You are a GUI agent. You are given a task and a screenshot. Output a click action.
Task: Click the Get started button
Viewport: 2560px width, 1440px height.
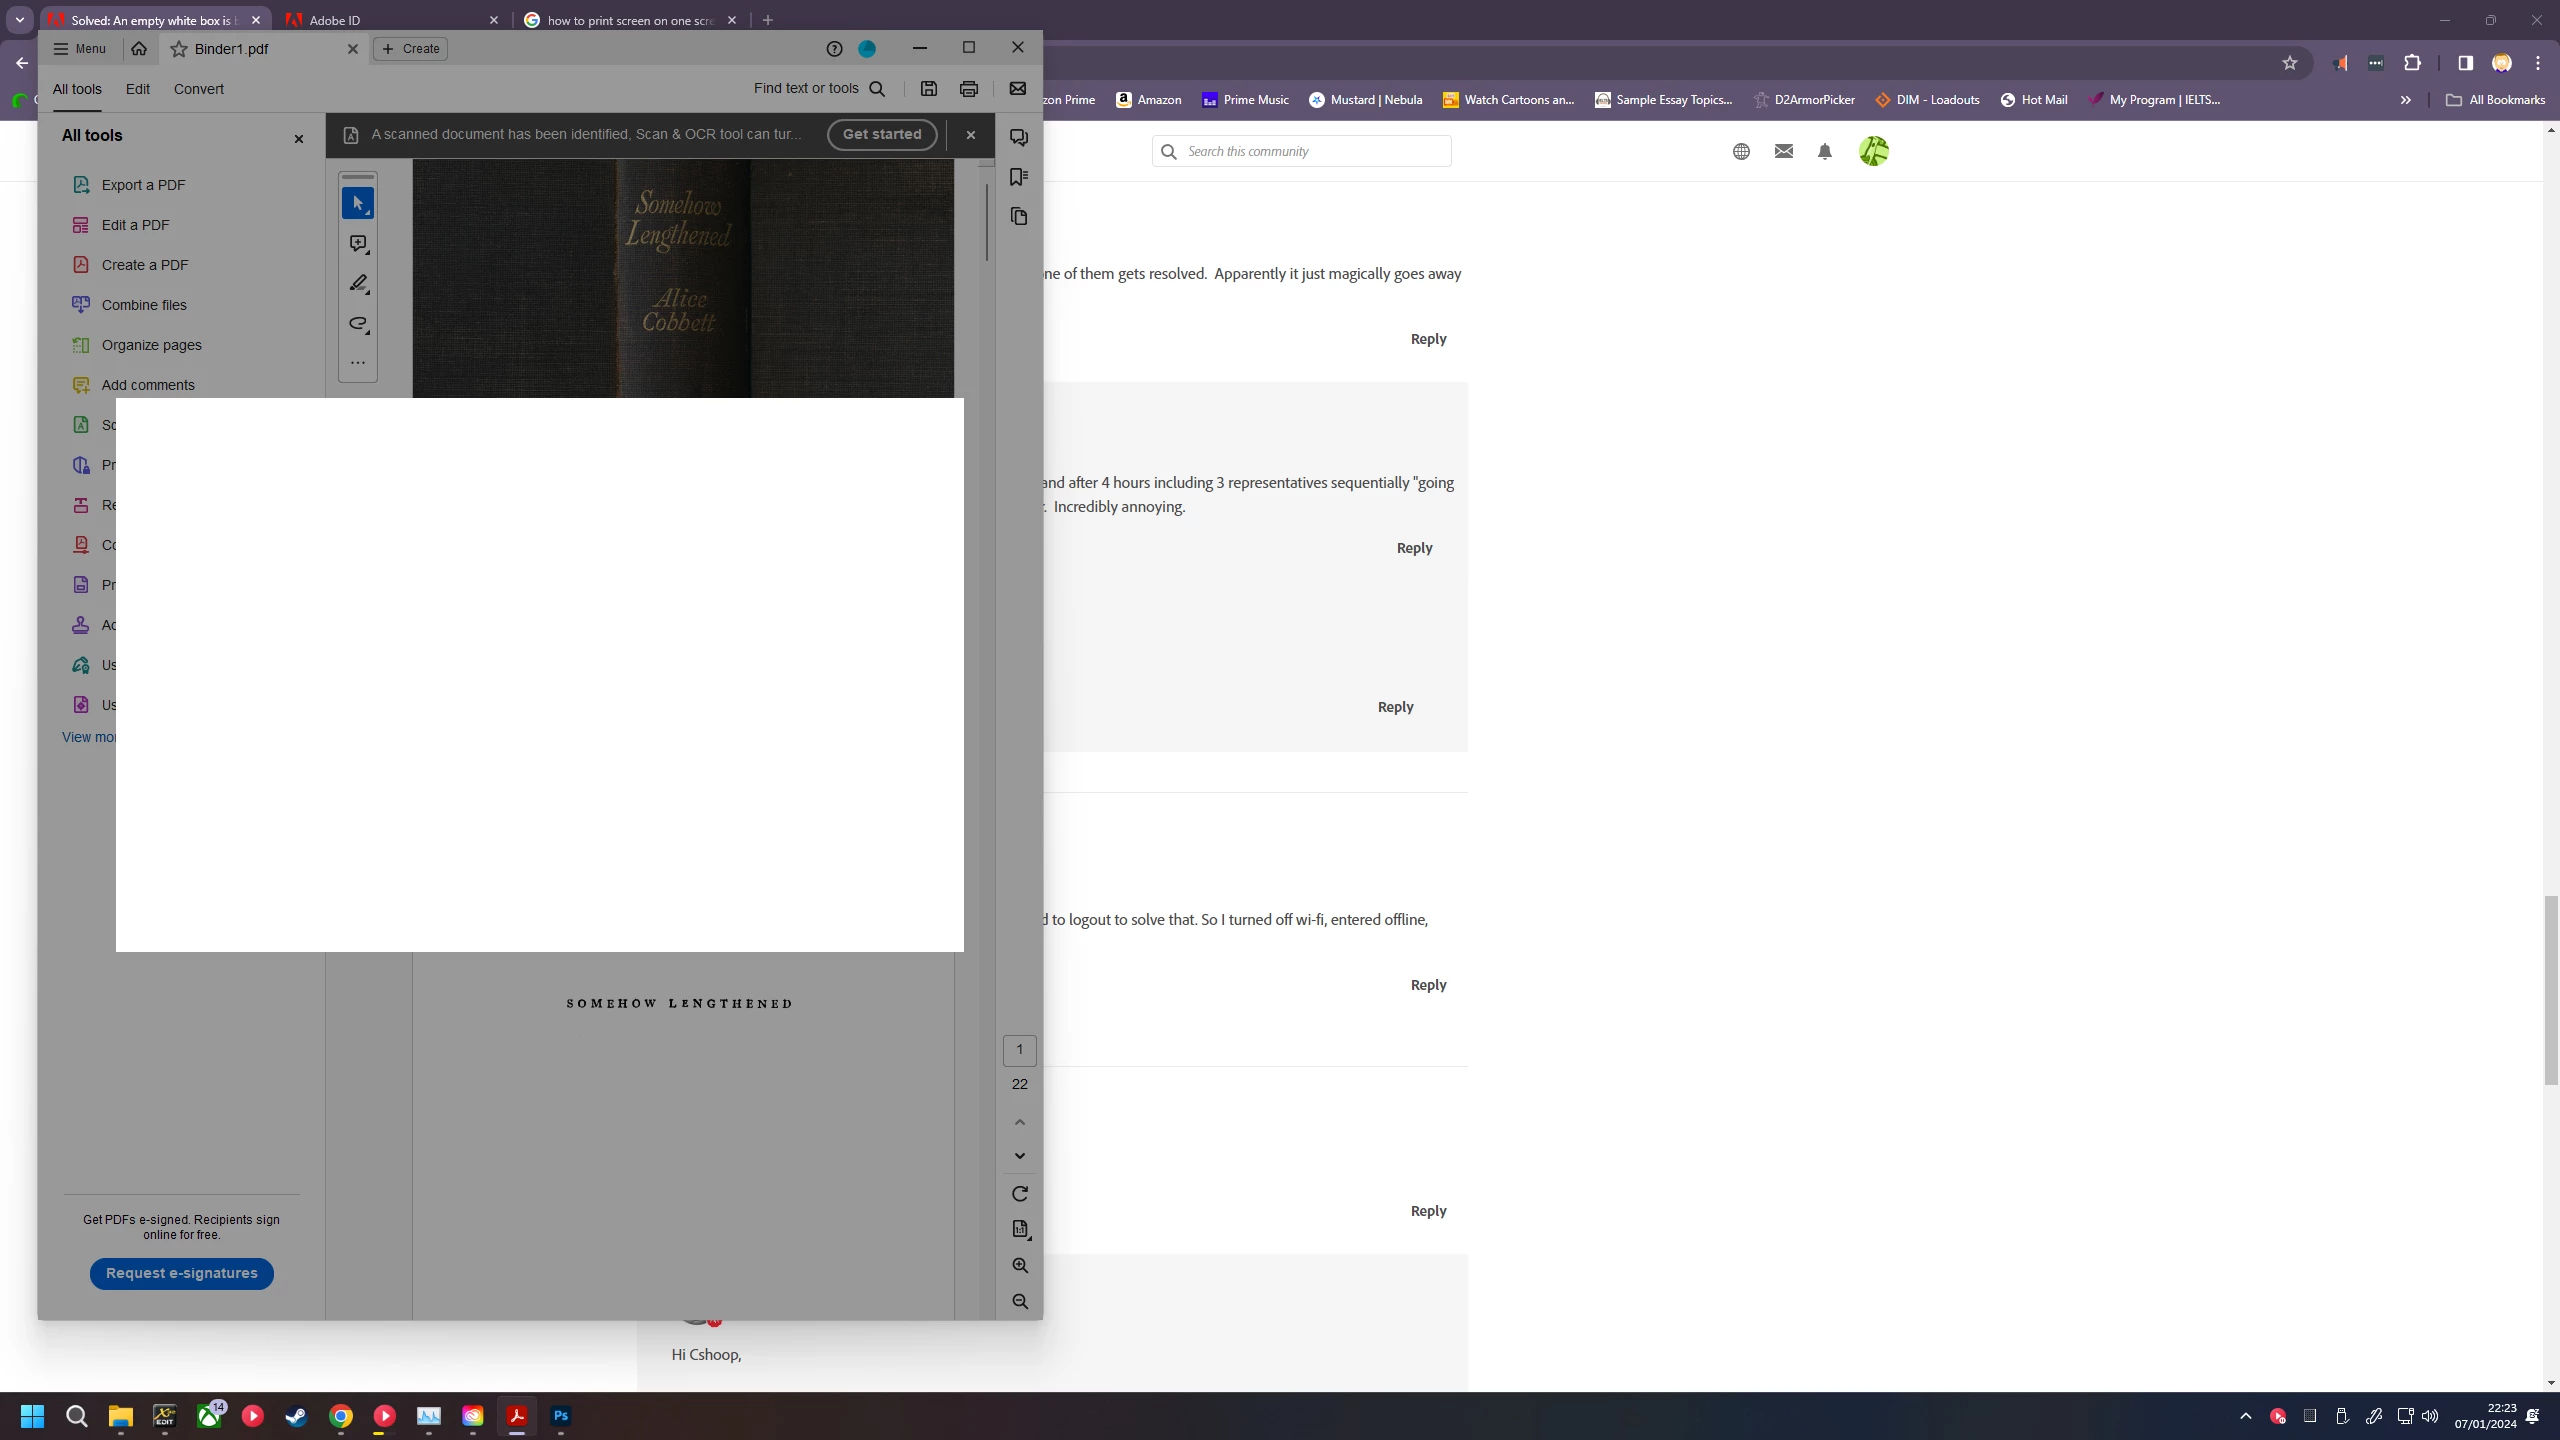pos(881,134)
